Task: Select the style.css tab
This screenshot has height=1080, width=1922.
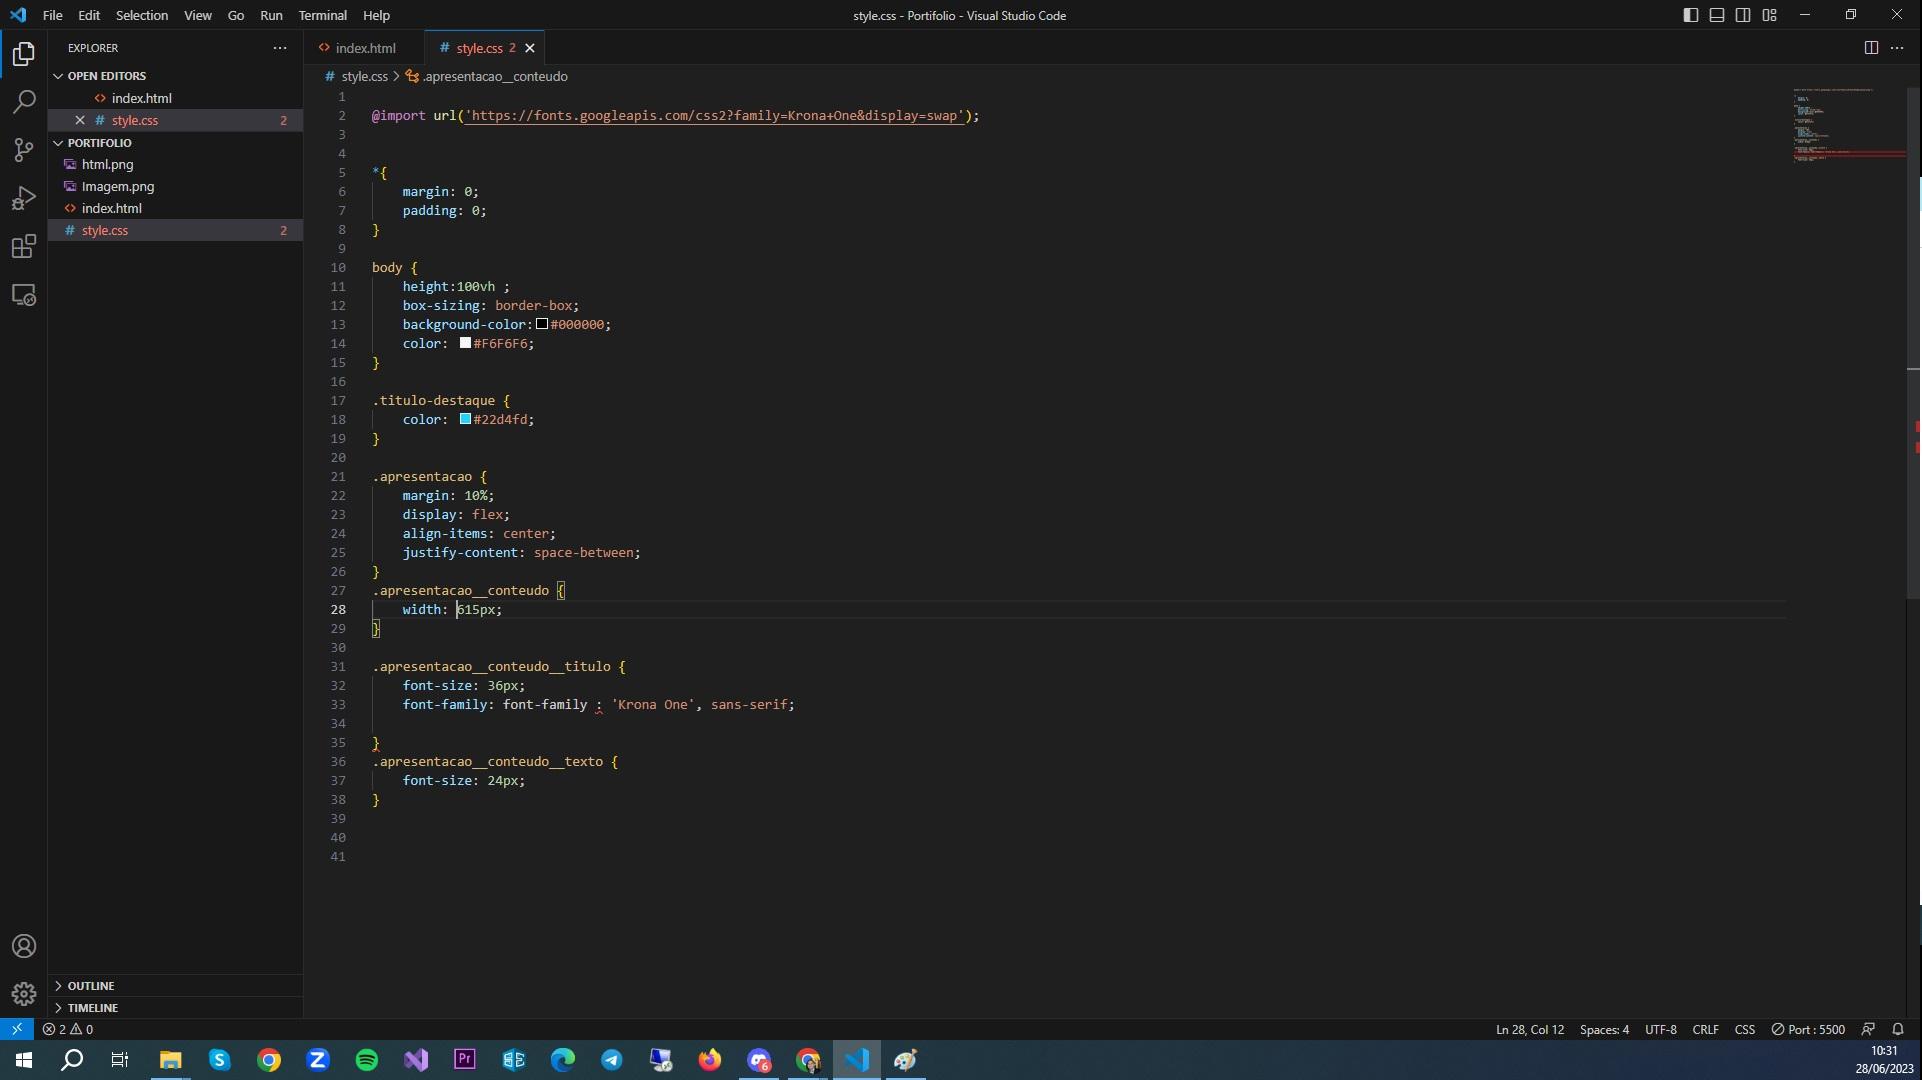Action: click(x=478, y=48)
